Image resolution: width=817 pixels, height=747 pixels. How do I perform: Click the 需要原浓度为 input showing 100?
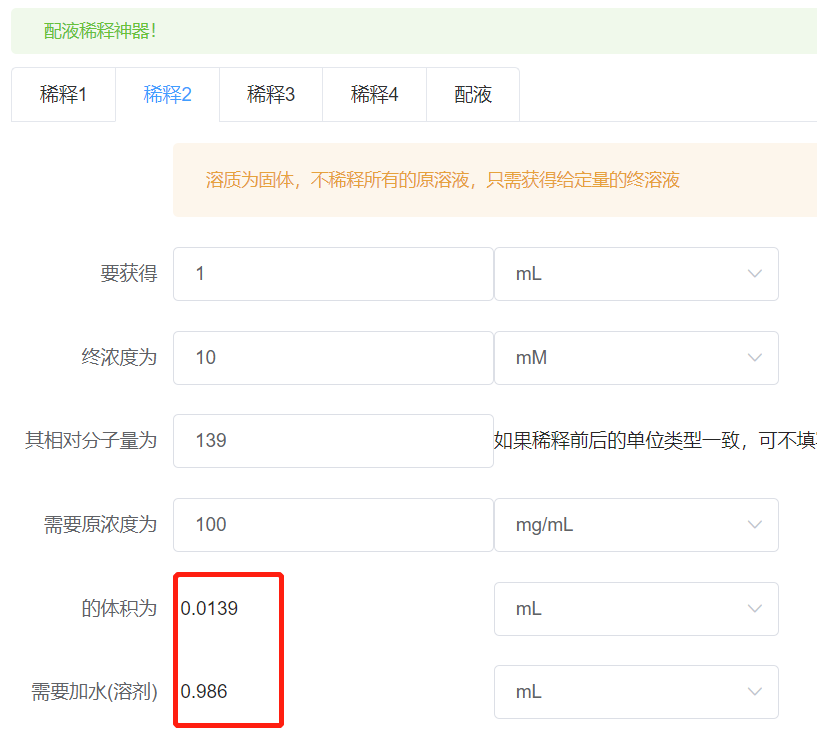point(333,525)
